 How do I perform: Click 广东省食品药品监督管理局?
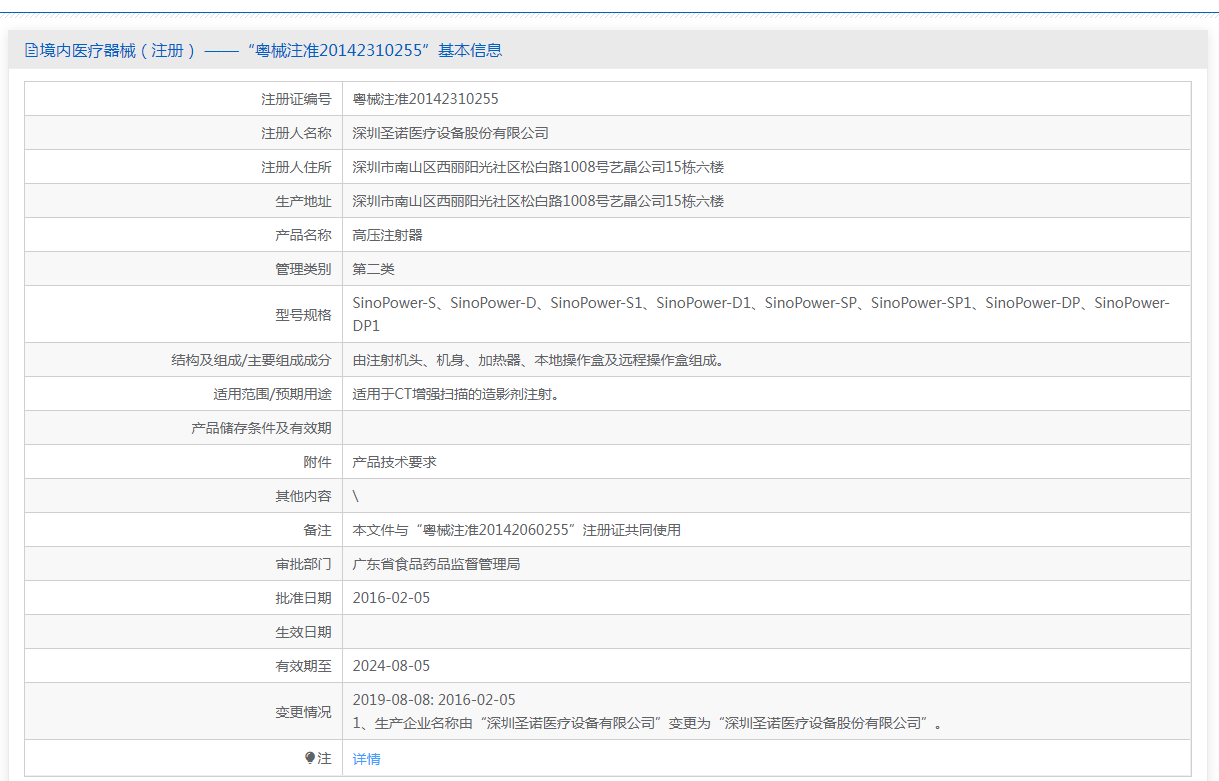pos(437,564)
